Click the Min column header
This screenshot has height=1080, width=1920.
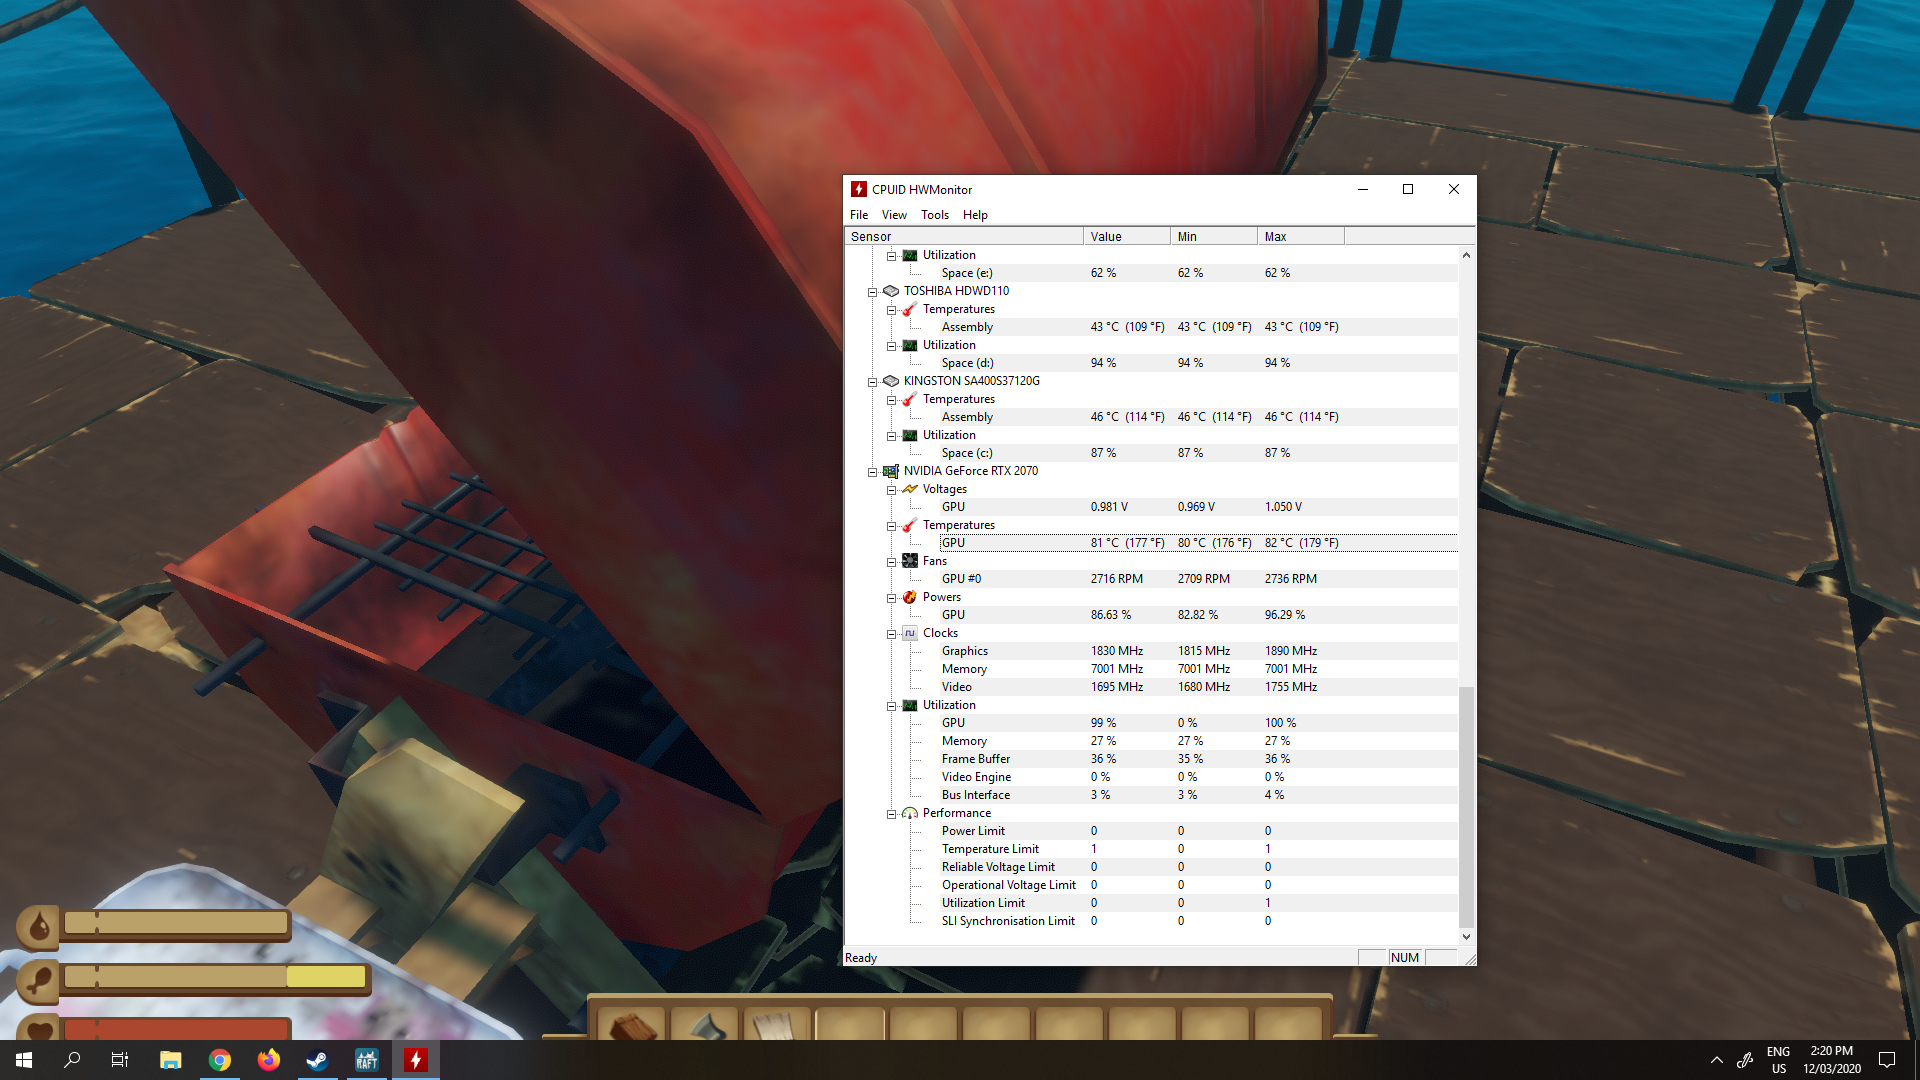[x=1214, y=237]
